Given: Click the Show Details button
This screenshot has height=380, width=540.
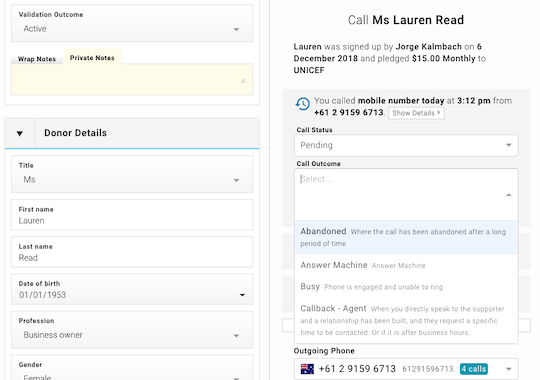Looking at the screenshot, I should click(x=416, y=113).
